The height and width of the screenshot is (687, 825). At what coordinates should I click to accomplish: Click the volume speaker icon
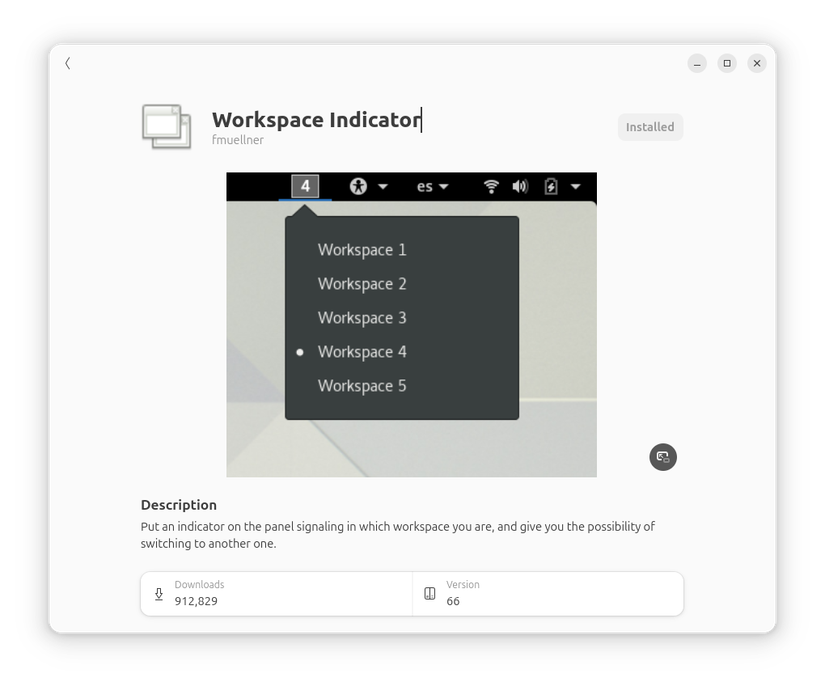(x=519, y=186)
